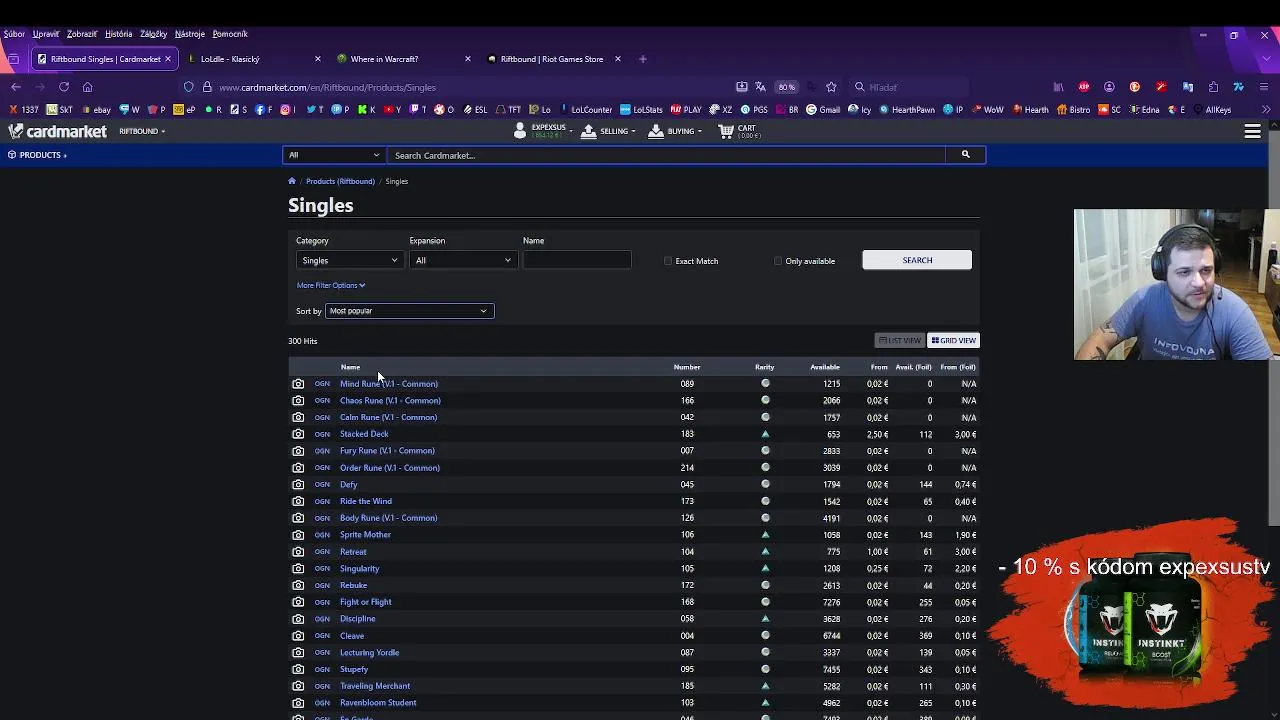
Task: Open Products (Riftbound) breadcrumb link
Action: 340,181
